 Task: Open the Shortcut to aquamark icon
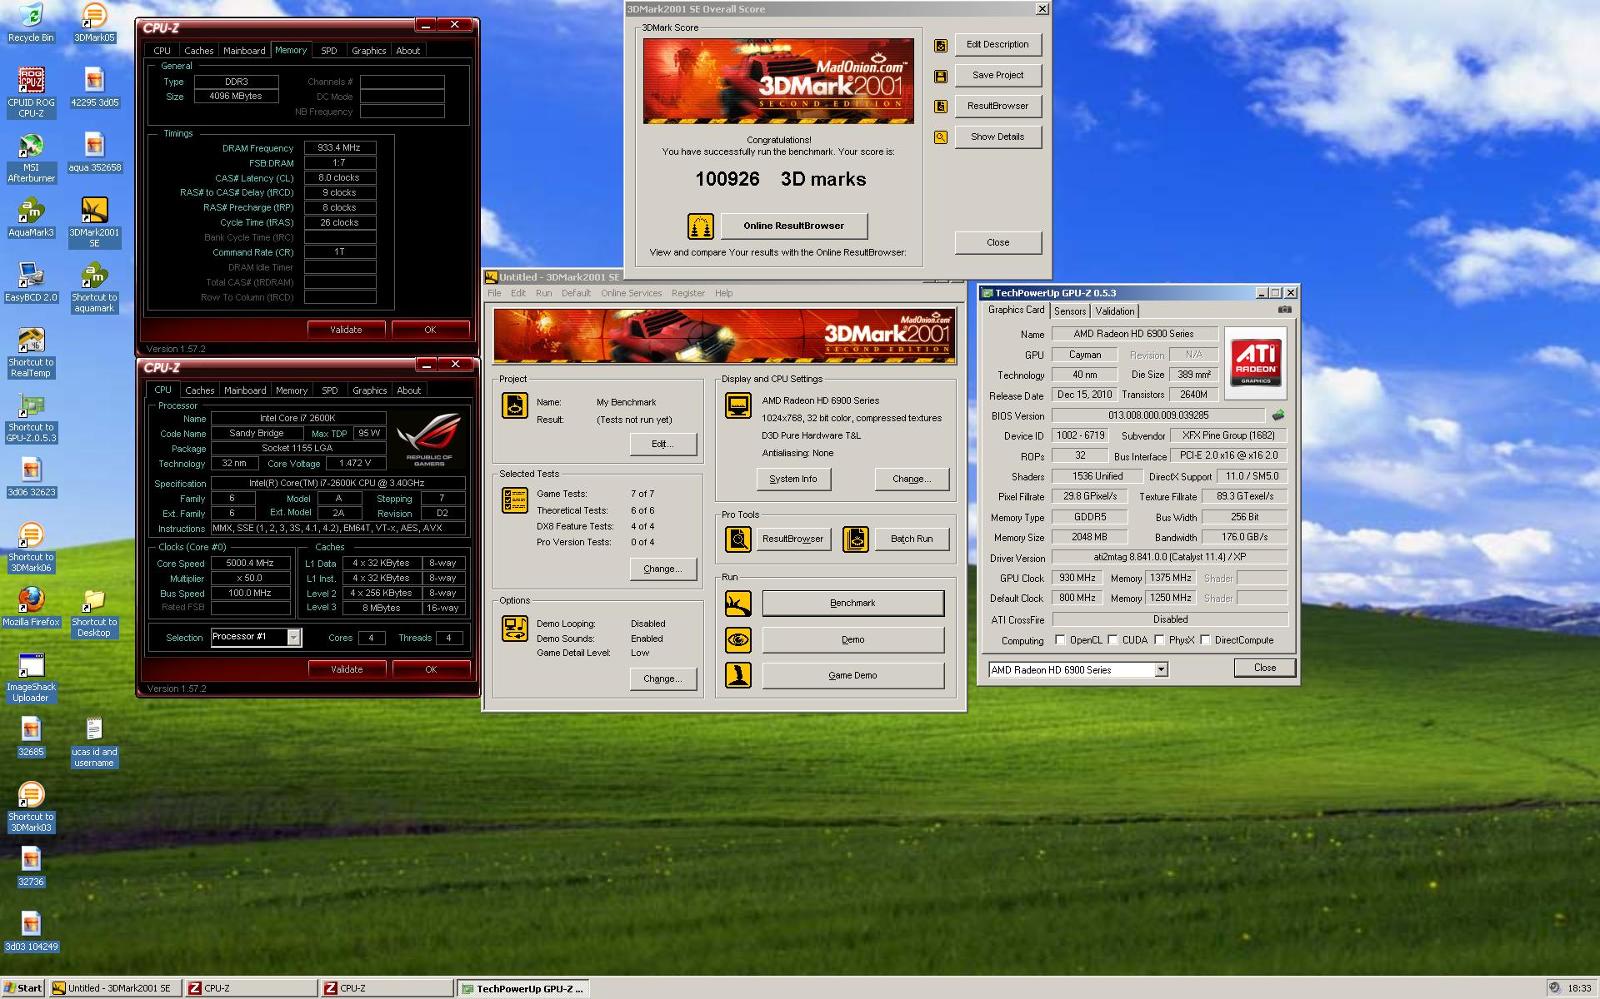[x=94, y=287]
